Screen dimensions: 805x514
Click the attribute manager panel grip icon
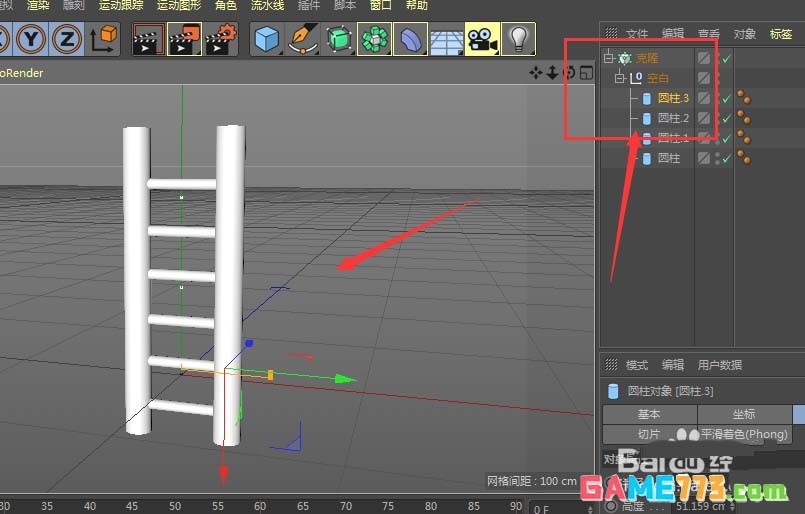tap(611, 365)
